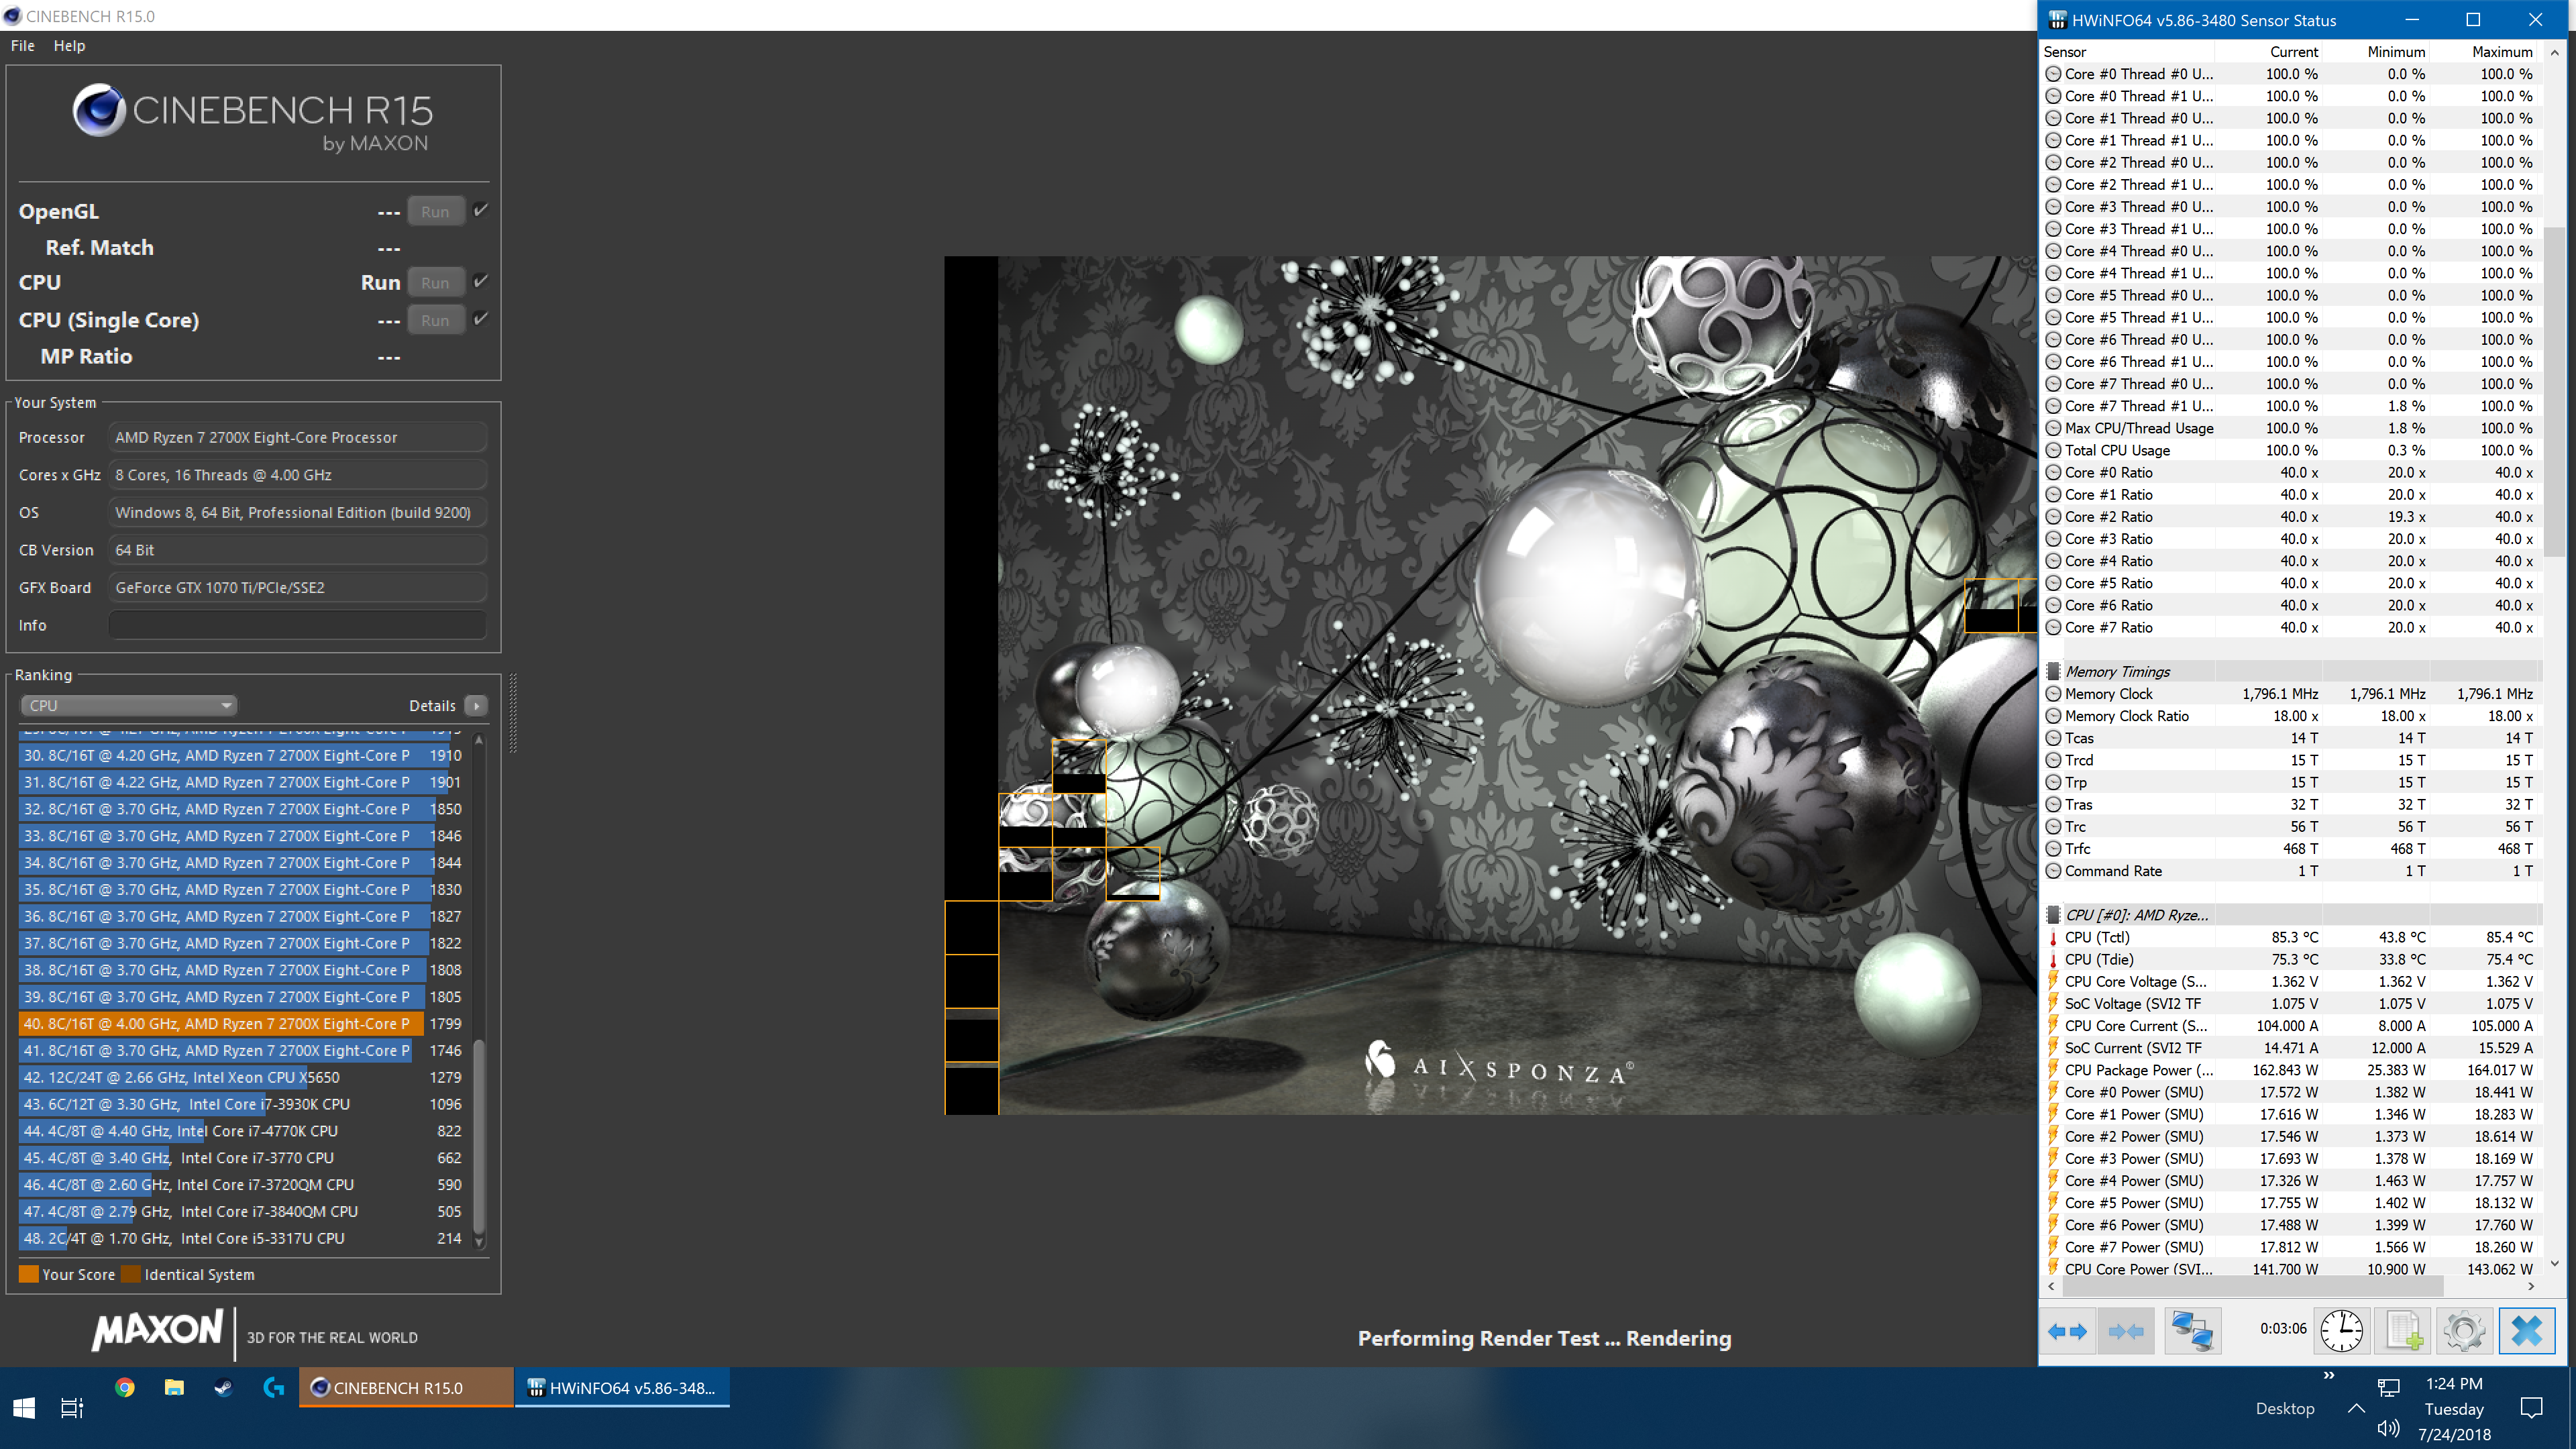The image size is (2576, 1449).
Task: Launch Steam from the taskbar
Action: [223, 1387]
